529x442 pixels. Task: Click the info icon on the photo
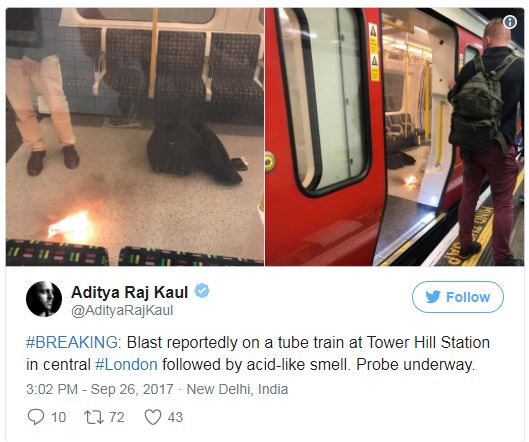[x=509, y=22]
